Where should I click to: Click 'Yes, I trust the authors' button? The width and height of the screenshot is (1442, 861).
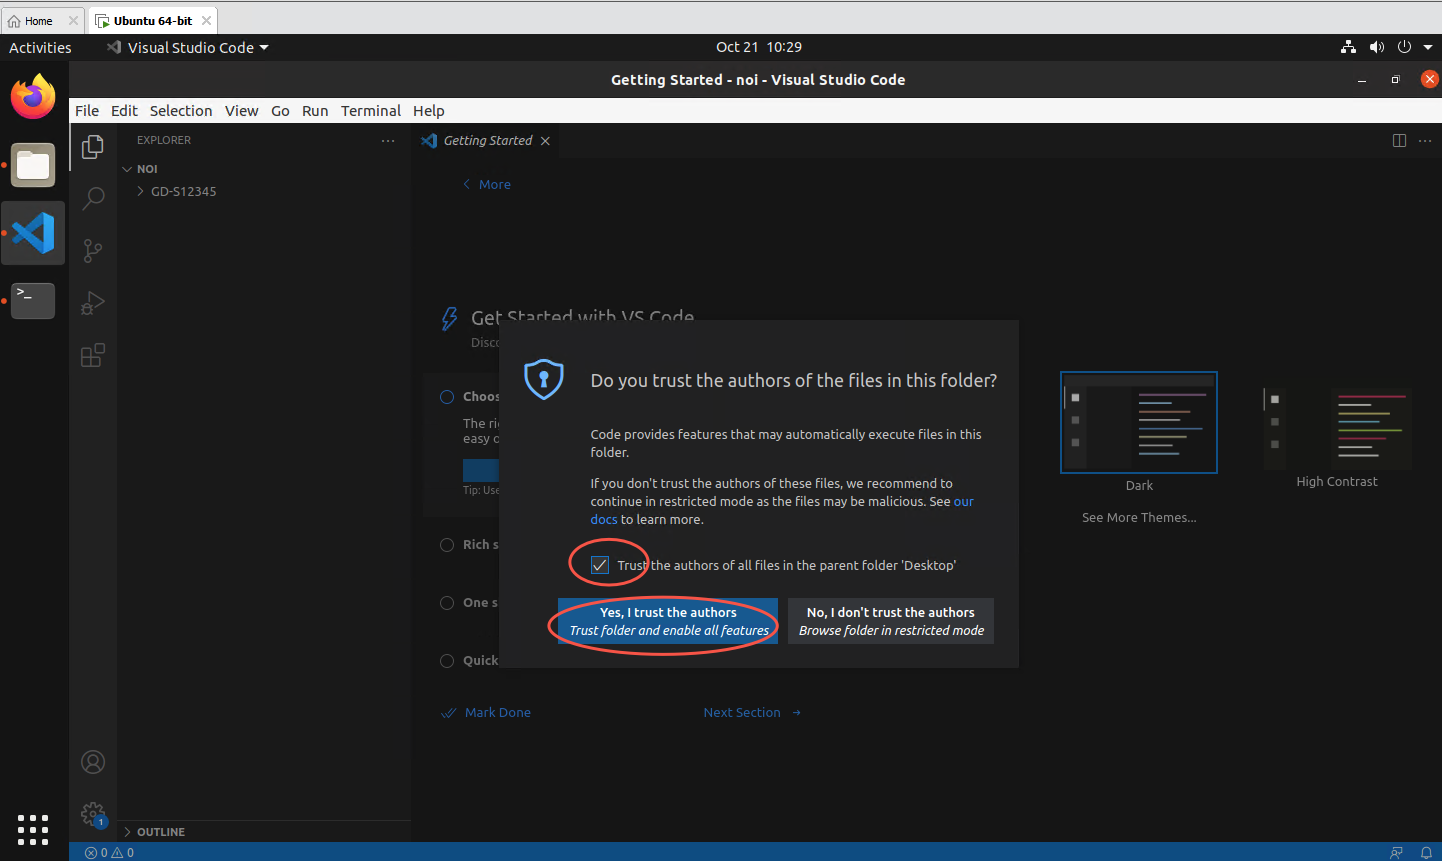pos(668,621)
